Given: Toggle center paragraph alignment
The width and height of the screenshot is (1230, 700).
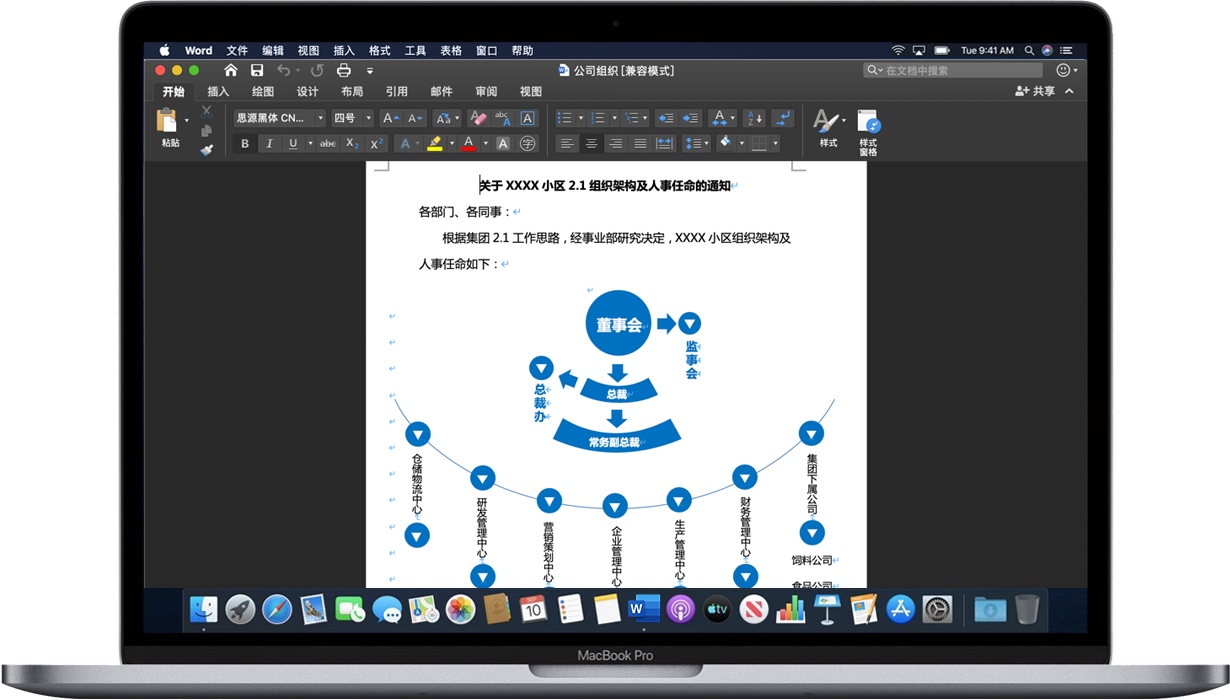Looking at the screenshot, I should tap(591, 143).
